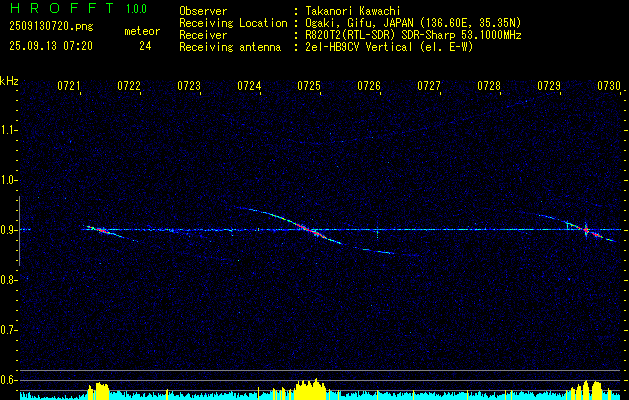Click time marker 0729
This screenshot has height=400, width=629.
(549, 85)
